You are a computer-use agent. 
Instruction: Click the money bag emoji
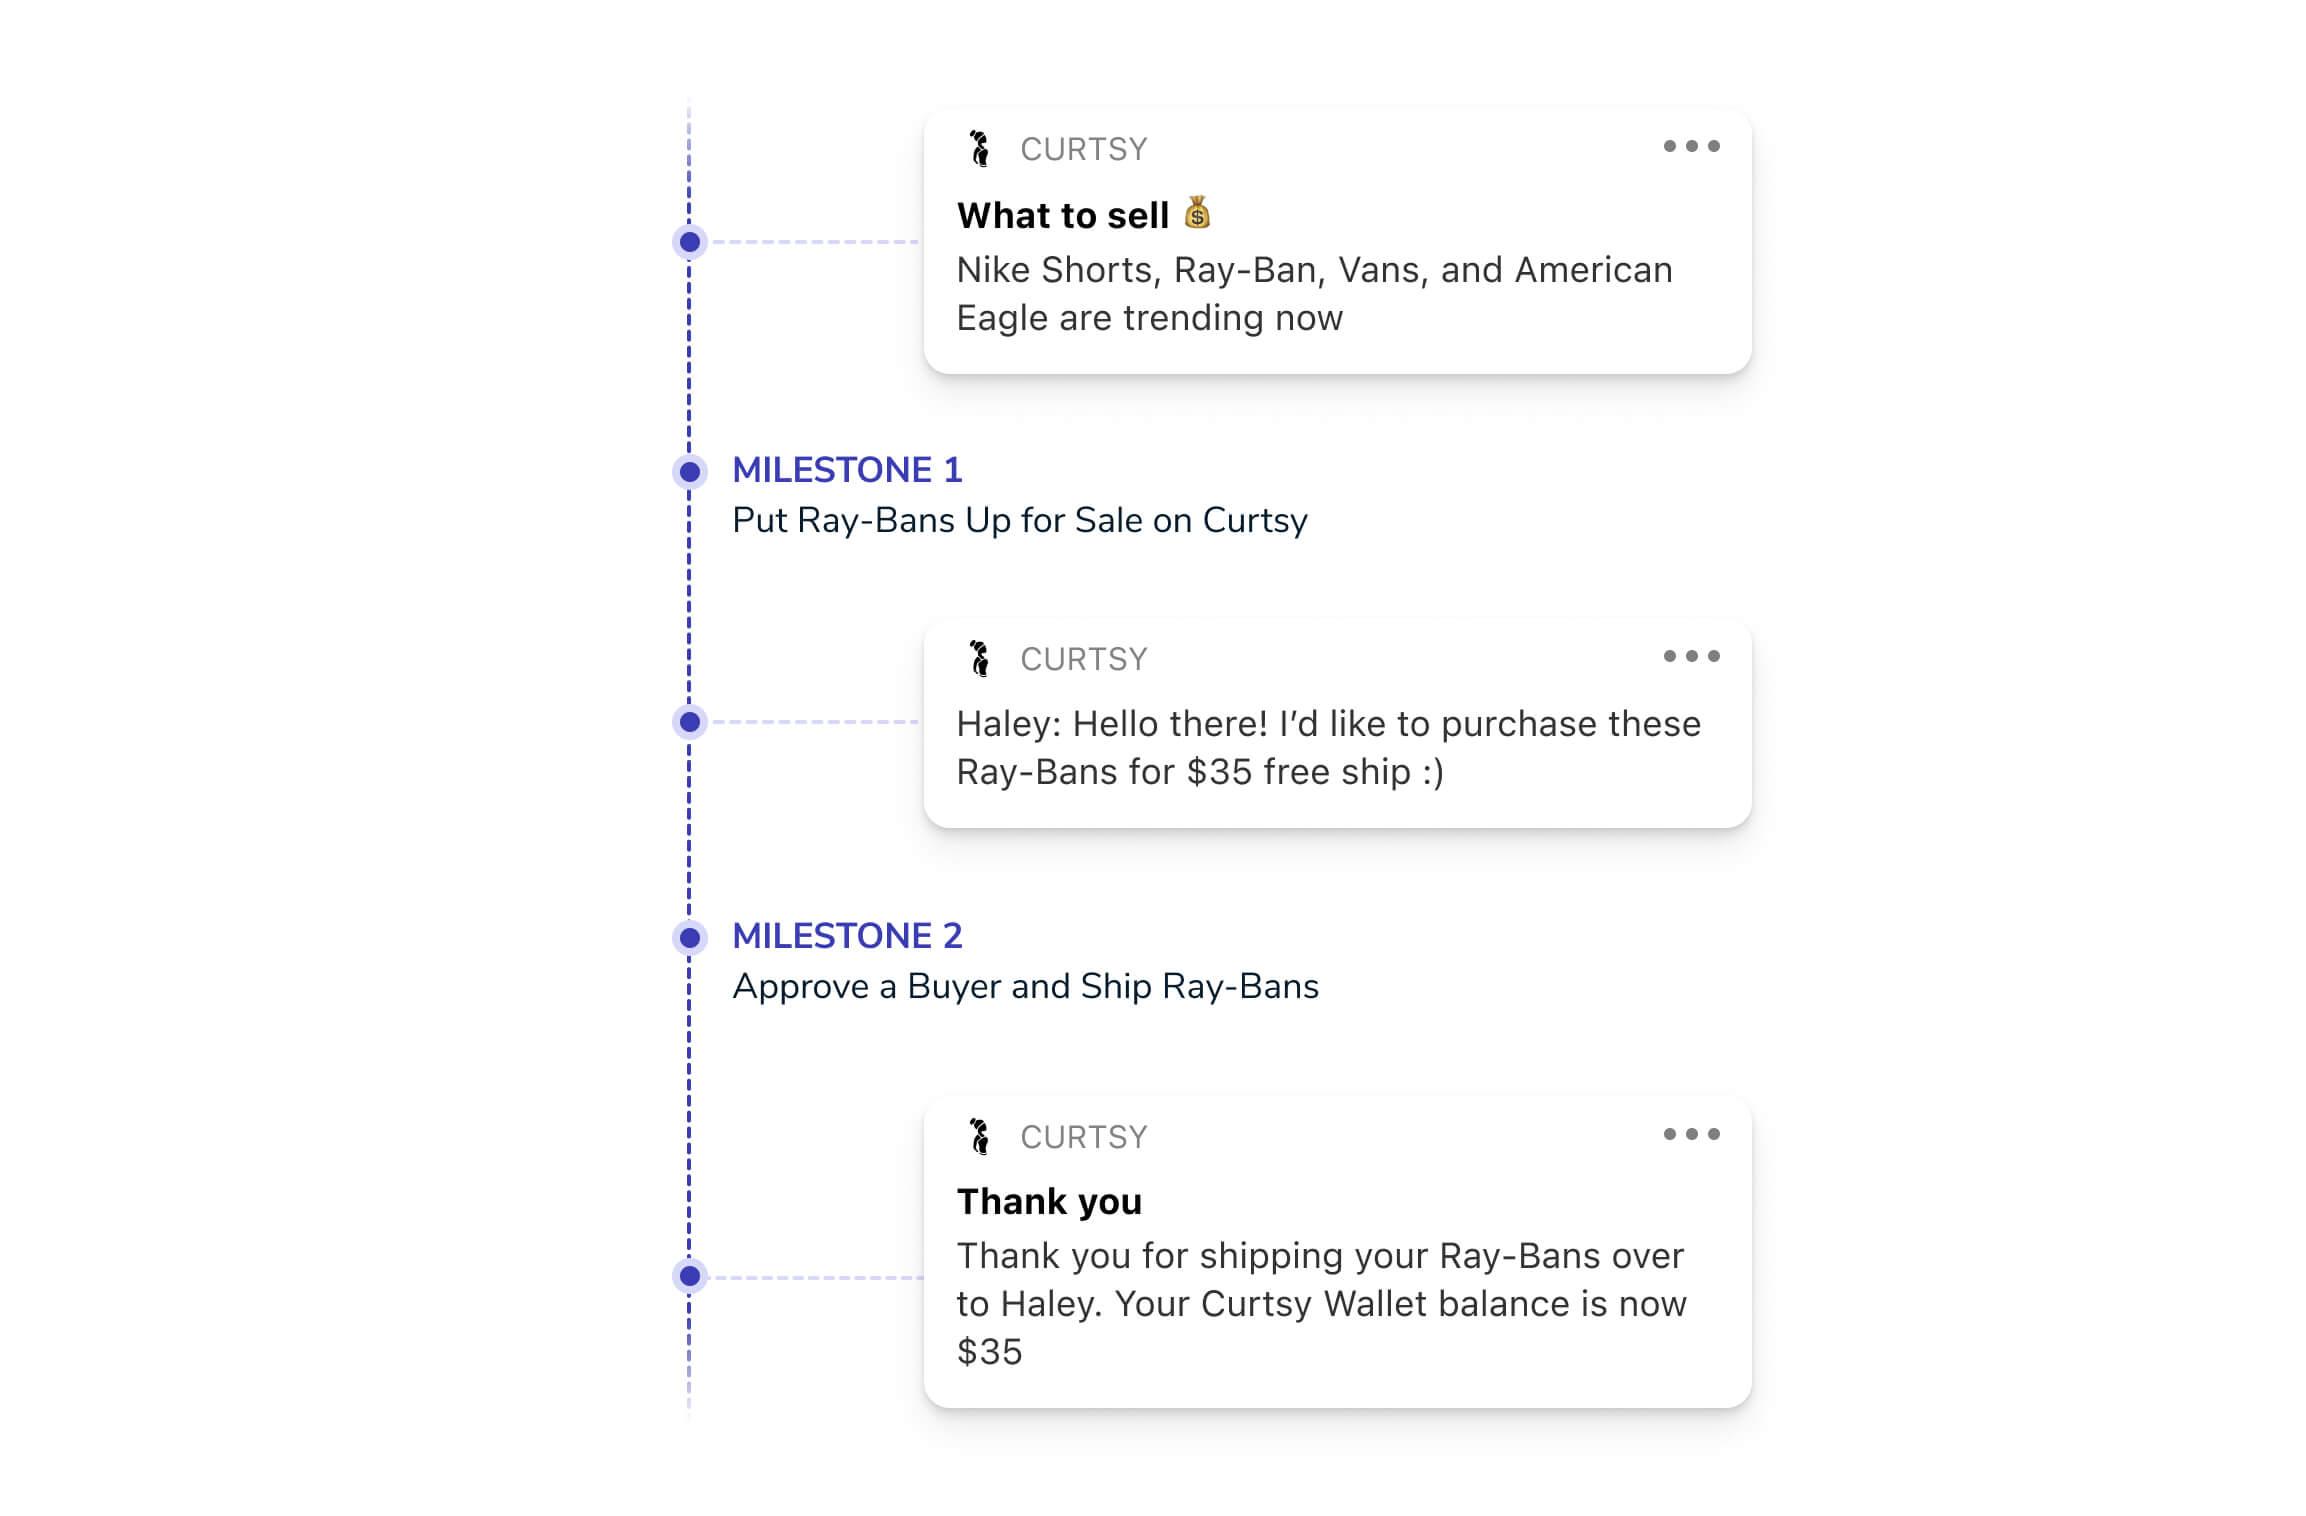tap(1197, 212)
